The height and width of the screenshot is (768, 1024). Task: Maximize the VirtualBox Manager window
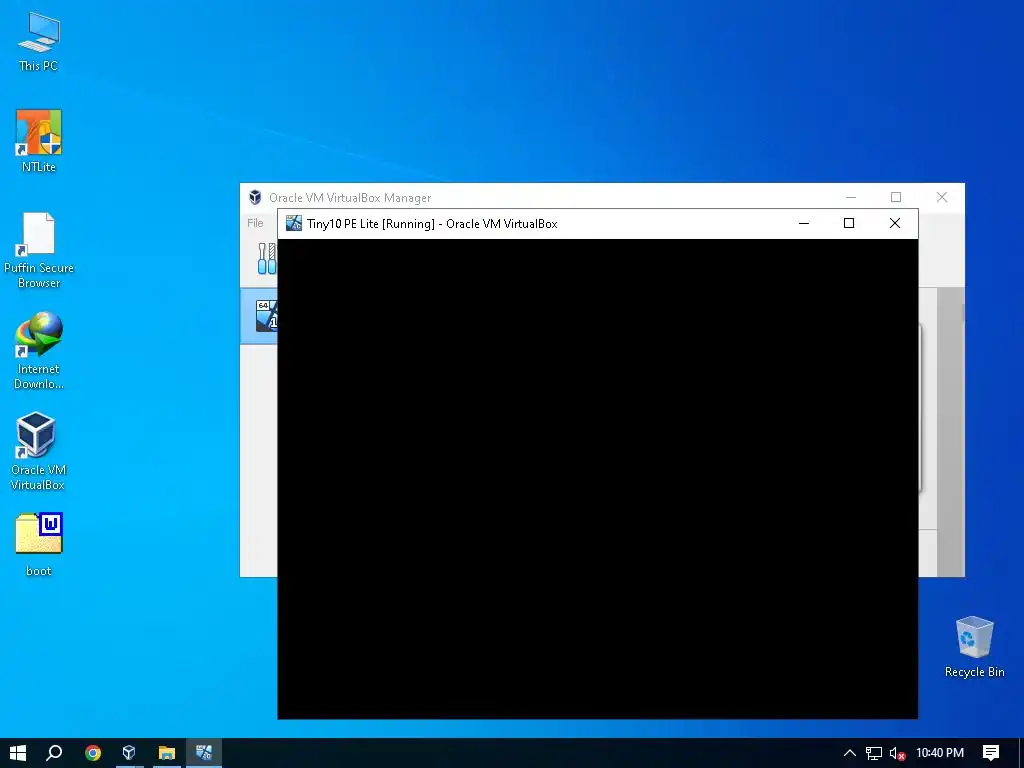tap(896, 197)
